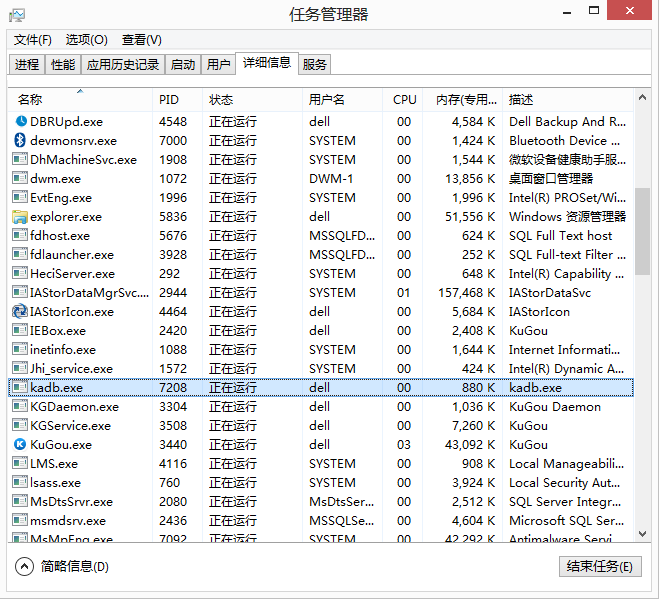Switch to the 性能 tab
The width and height of the screenshot is (659, 599).
point(63,64)
